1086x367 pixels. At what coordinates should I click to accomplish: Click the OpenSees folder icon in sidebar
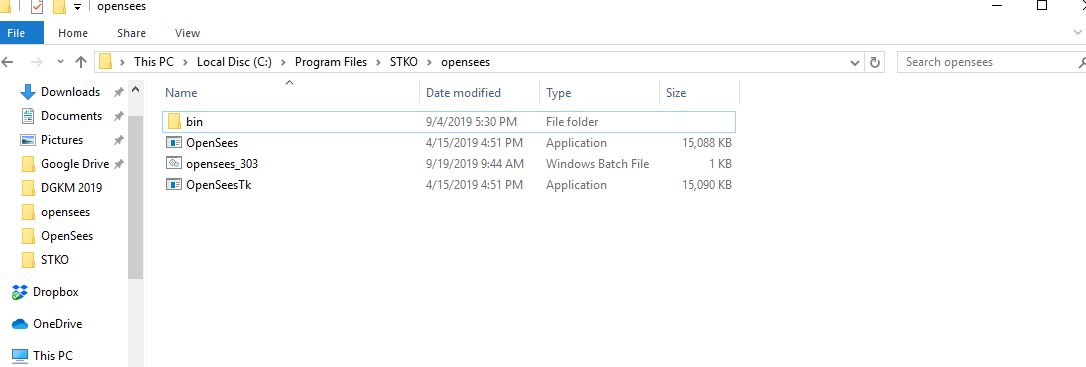[x=28, y=236]
